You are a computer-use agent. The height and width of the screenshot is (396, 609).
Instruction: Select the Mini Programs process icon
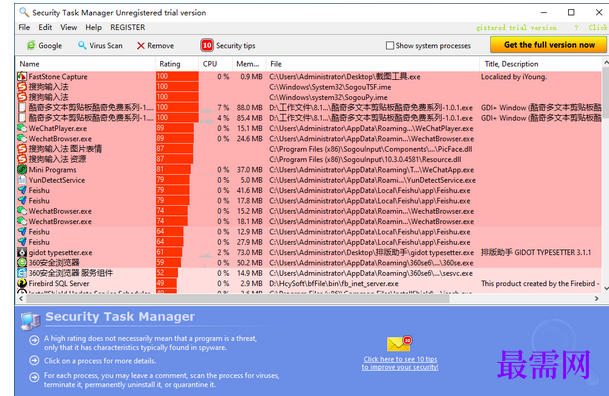[22, 170]
